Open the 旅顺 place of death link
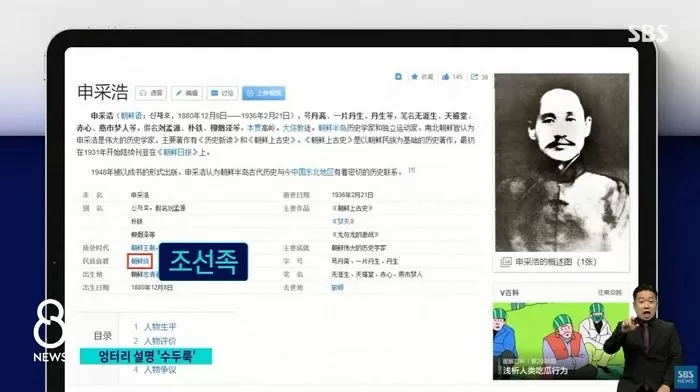The image size is (700, 392). (338, 288)
